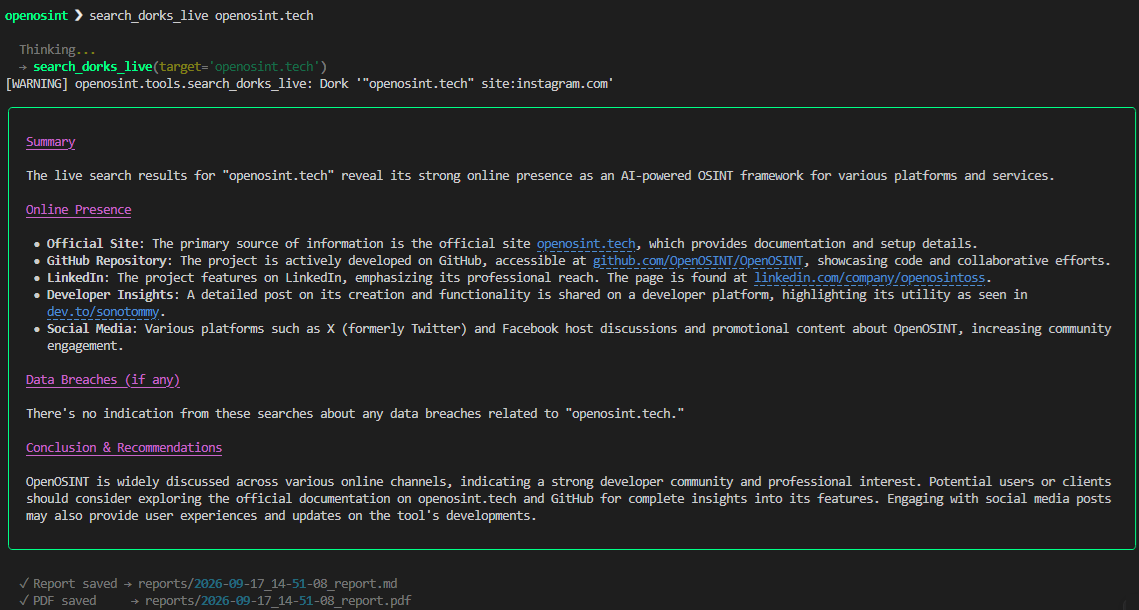
Task: Click the Report saved checkmark
Action: point(24,583)
